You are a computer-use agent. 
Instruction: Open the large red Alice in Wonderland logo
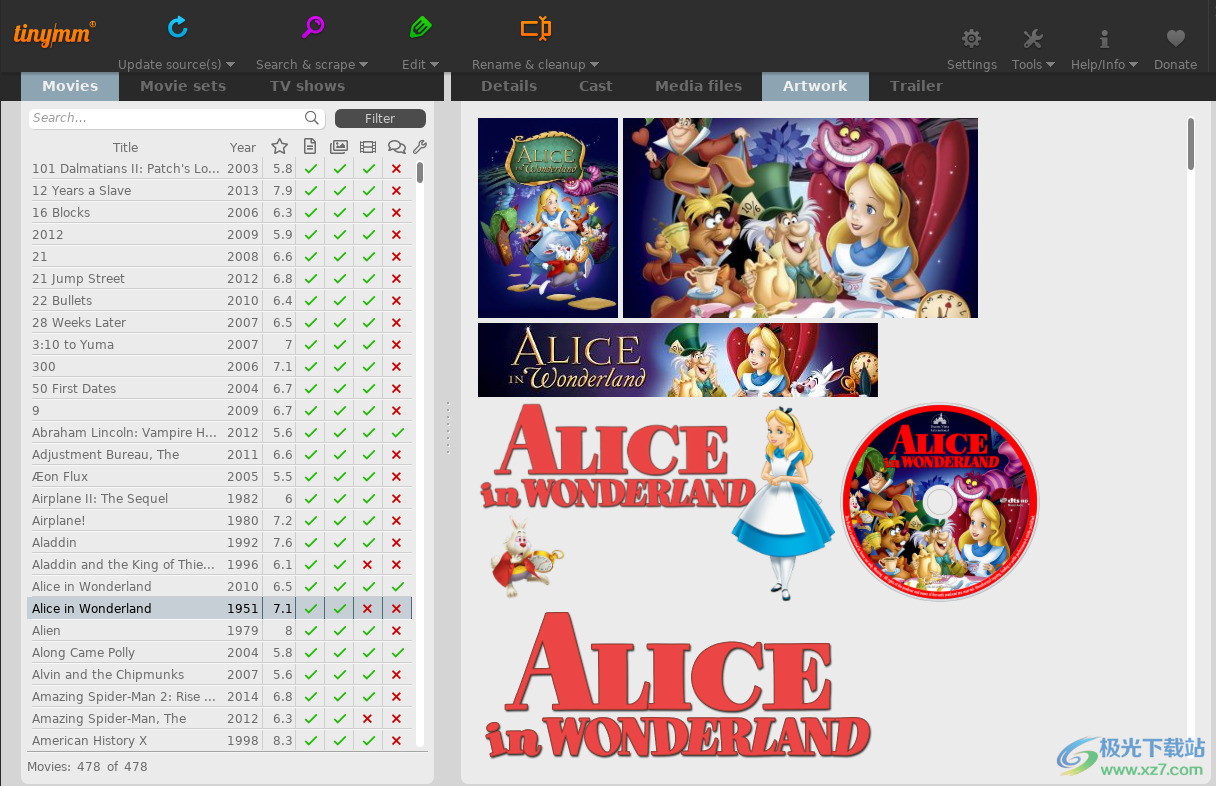click(678, 685)
